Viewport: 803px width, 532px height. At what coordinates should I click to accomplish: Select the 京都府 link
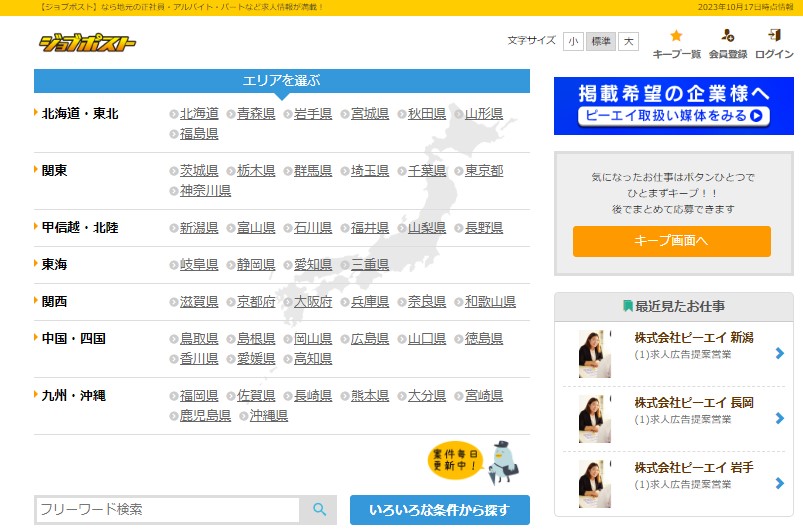(x=256, y=302)
